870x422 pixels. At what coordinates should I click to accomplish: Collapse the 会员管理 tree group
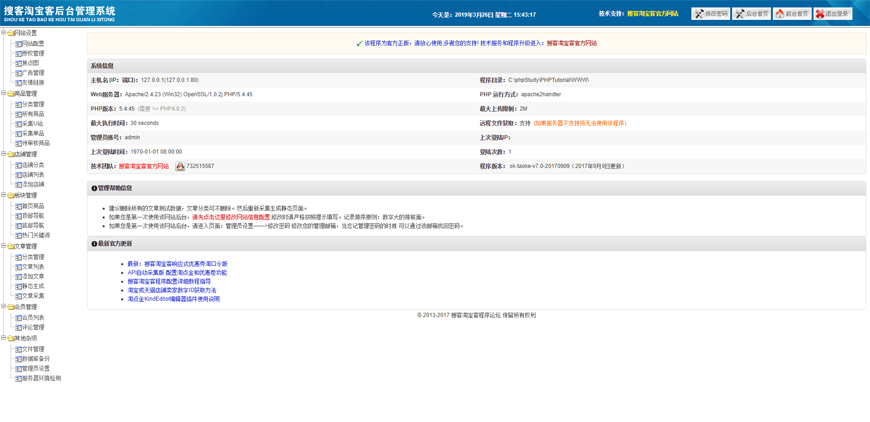coord(3,306)
